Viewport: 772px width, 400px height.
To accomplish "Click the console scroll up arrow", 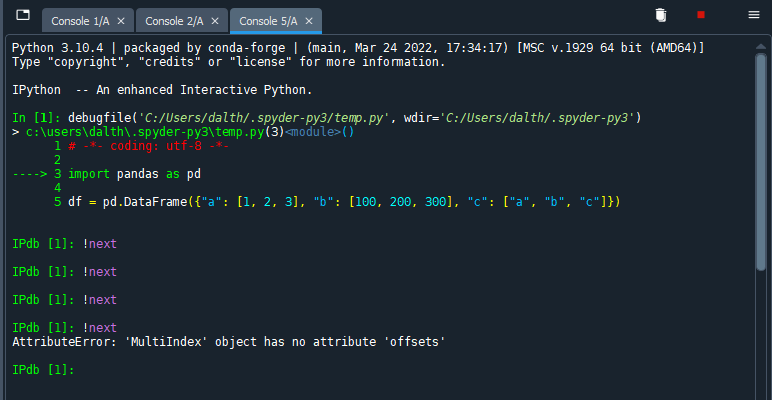I will 761,46.
